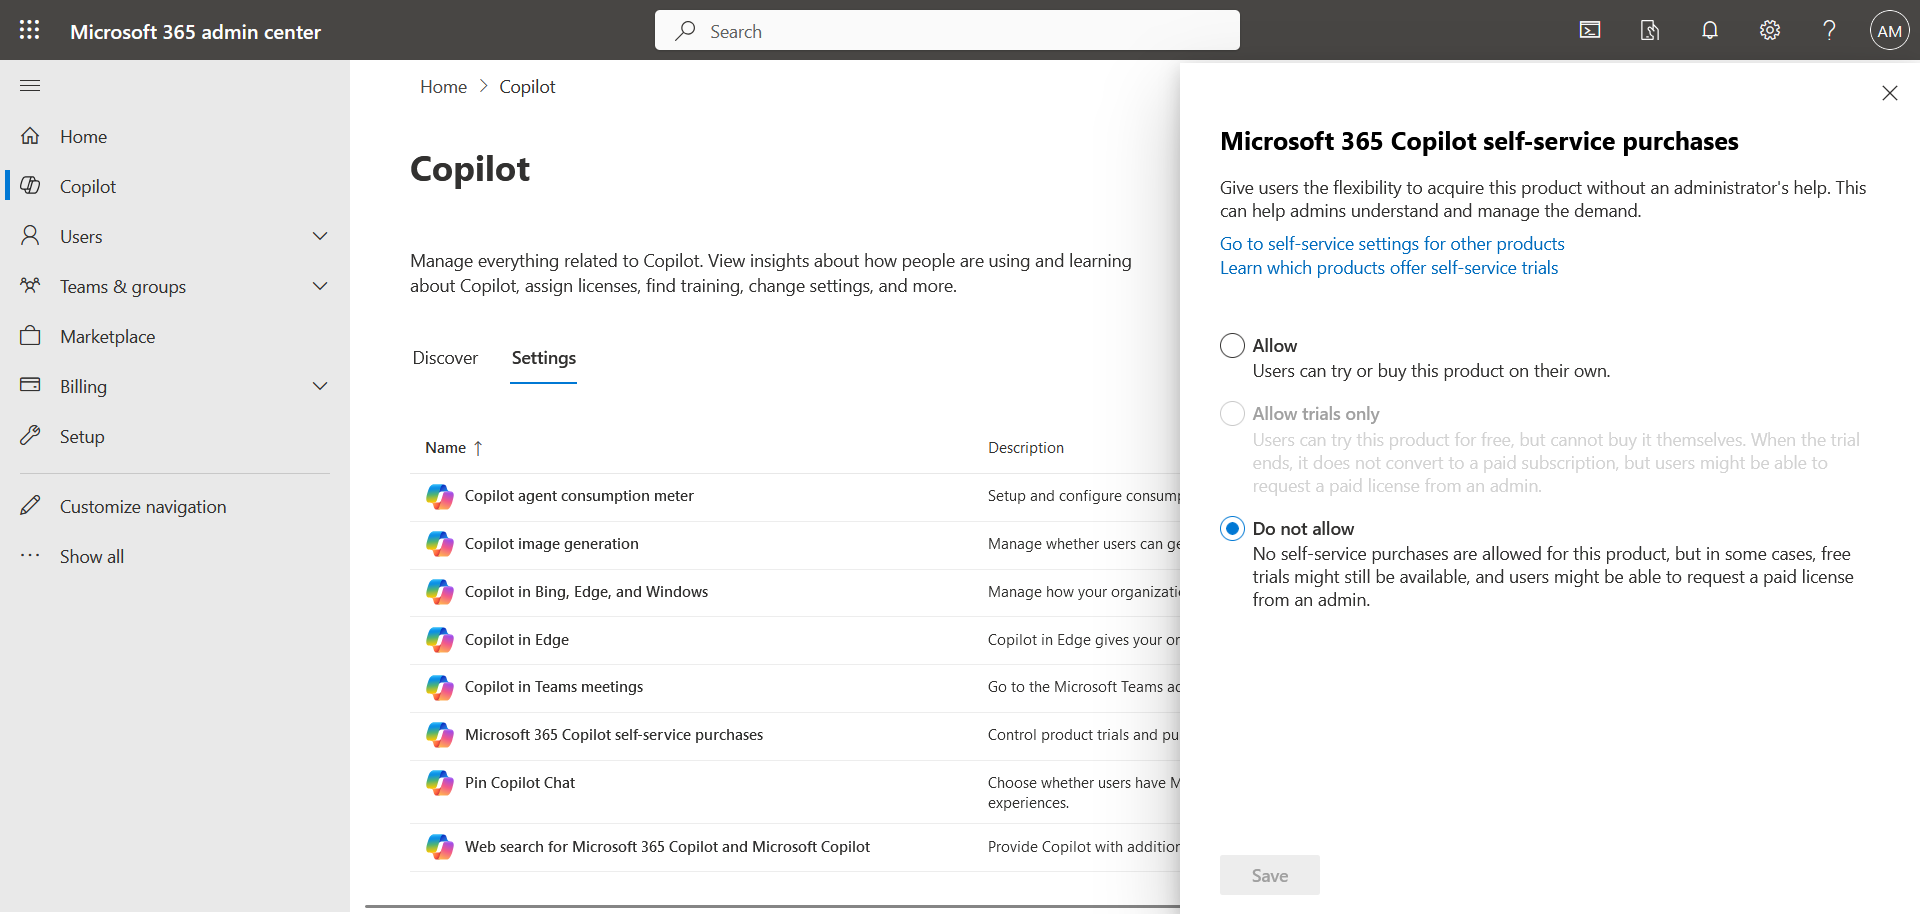Image resolution: width=1920 pixels, height=914 pixels.
Task: Click the help question mark icon
Action: point(1829,30)
